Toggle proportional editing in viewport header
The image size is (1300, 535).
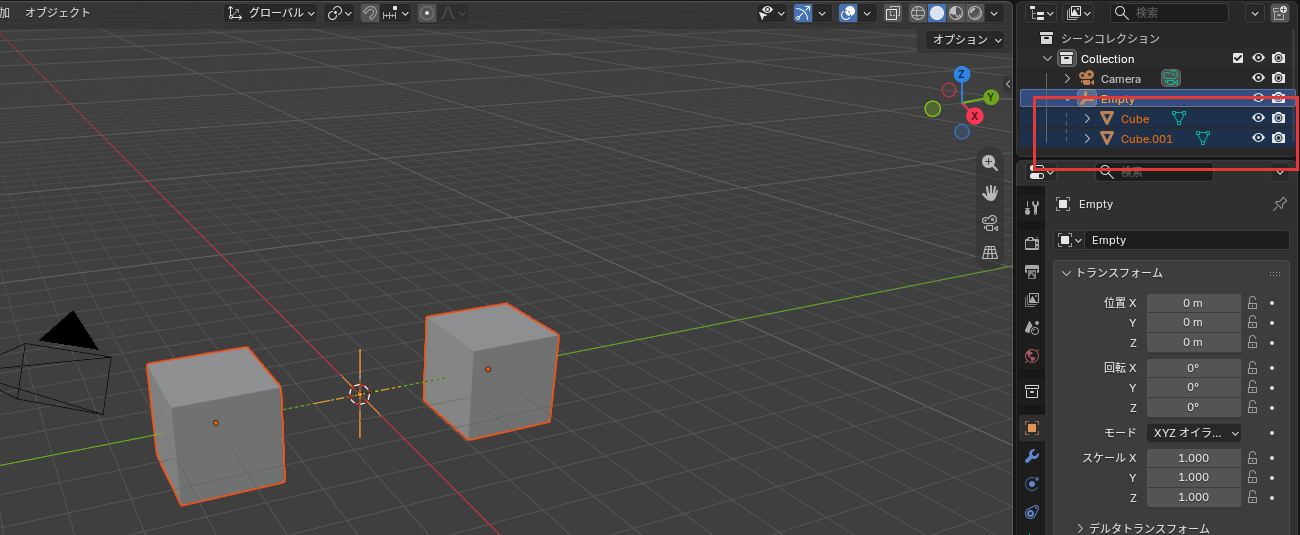coord(427,13)
